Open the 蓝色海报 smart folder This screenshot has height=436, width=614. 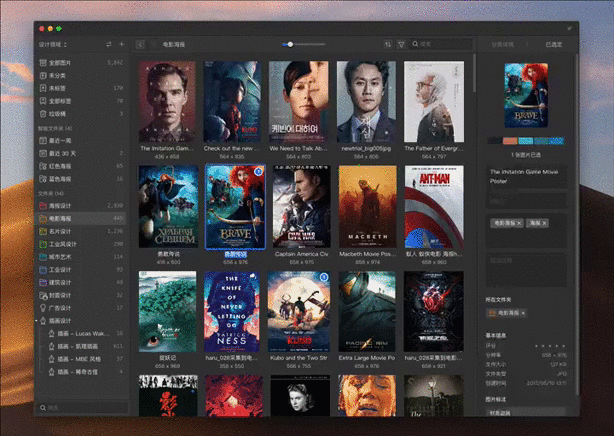pyautogui.click(x=81, y=179)
